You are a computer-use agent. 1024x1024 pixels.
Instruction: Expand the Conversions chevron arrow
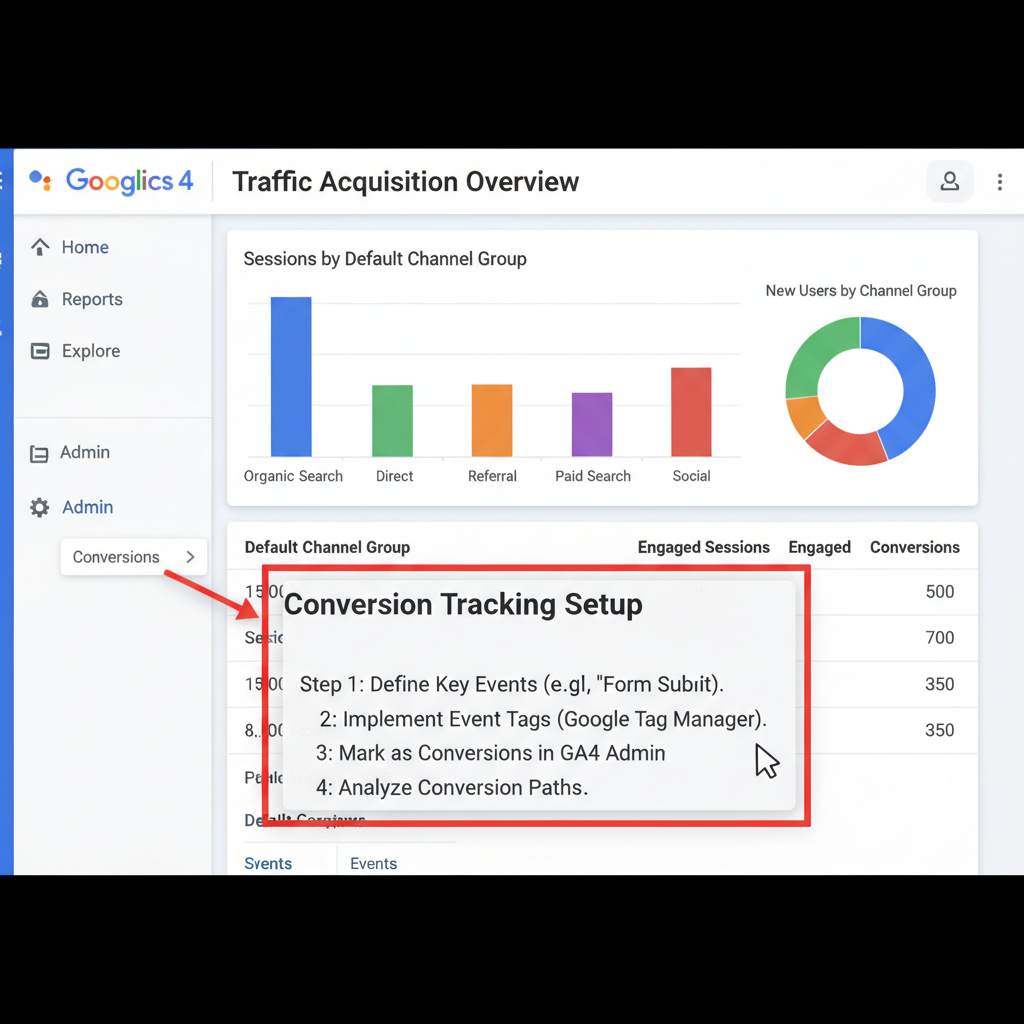coord(190,557)
